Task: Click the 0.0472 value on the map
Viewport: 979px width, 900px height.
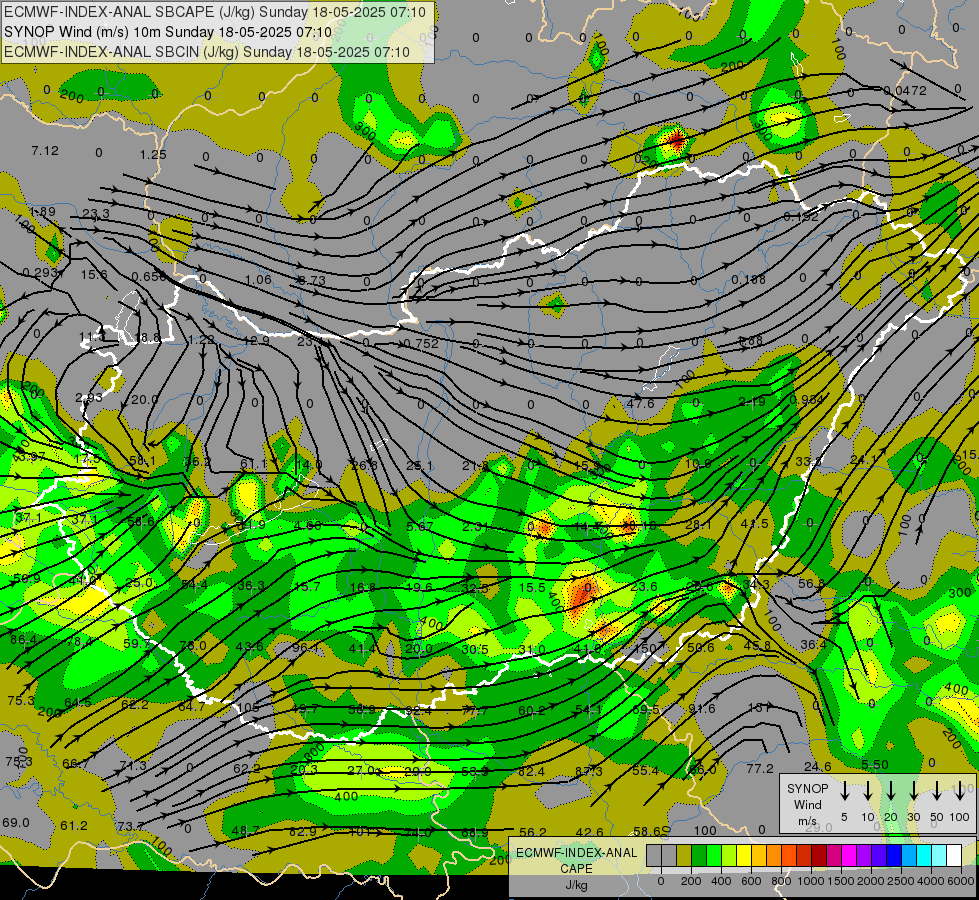Action: pos(905,91)
